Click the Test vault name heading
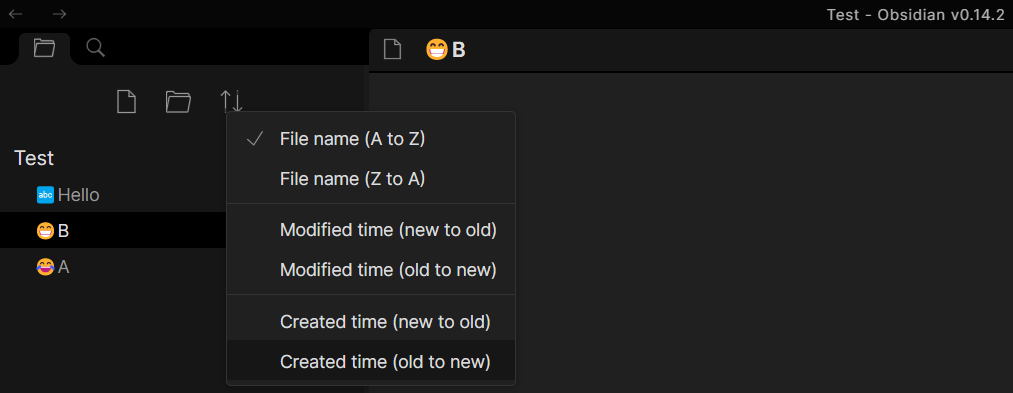This screenshot has width=1013, height=393. coord(34,158)
